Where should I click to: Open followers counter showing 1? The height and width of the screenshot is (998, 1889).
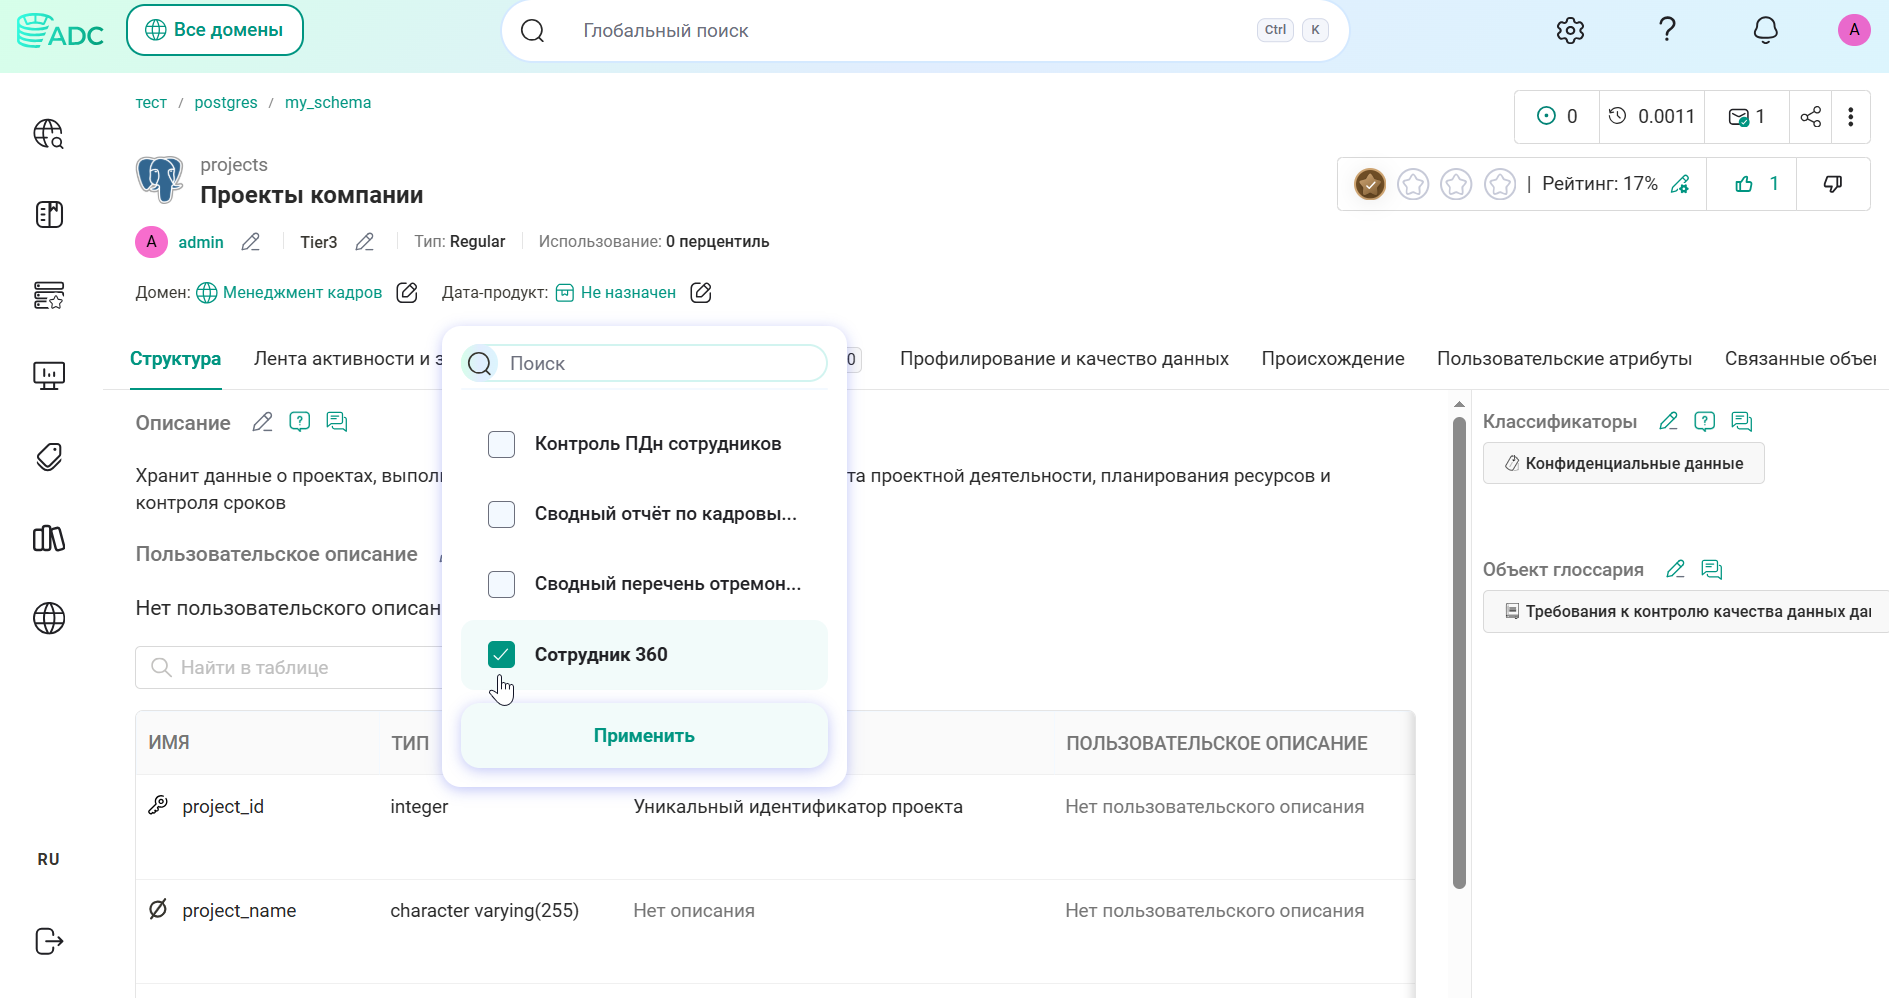pyautogui.click(x=1747, y=117)
